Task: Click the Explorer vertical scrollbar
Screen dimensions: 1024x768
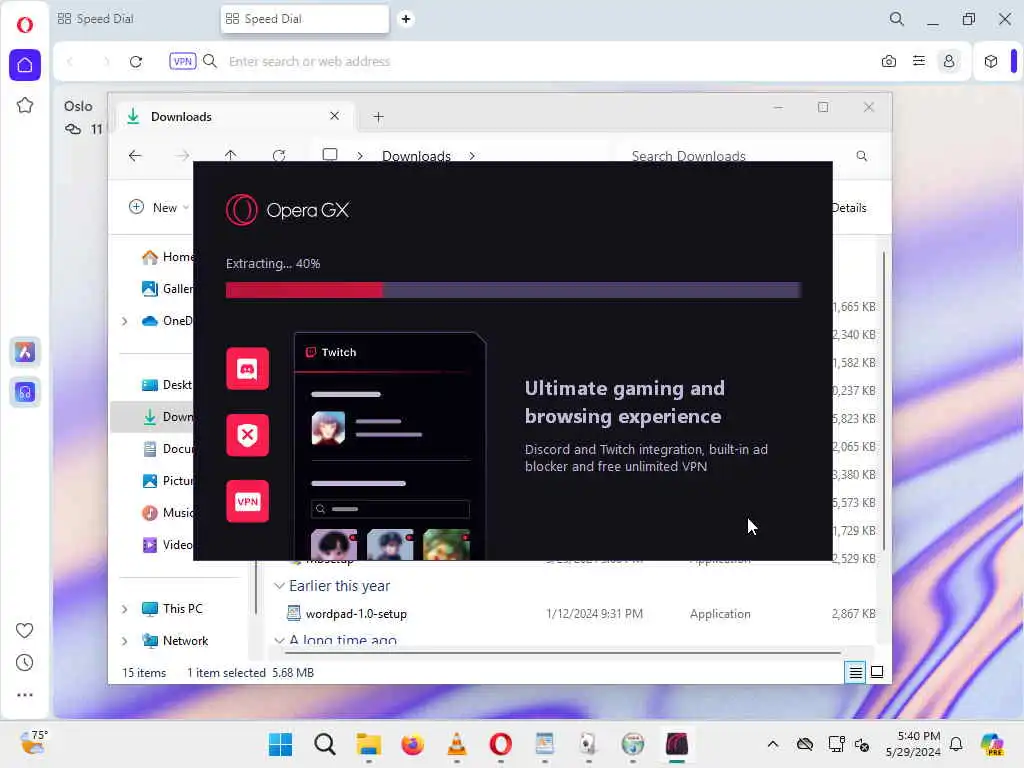Action: (x=884, y=400)
